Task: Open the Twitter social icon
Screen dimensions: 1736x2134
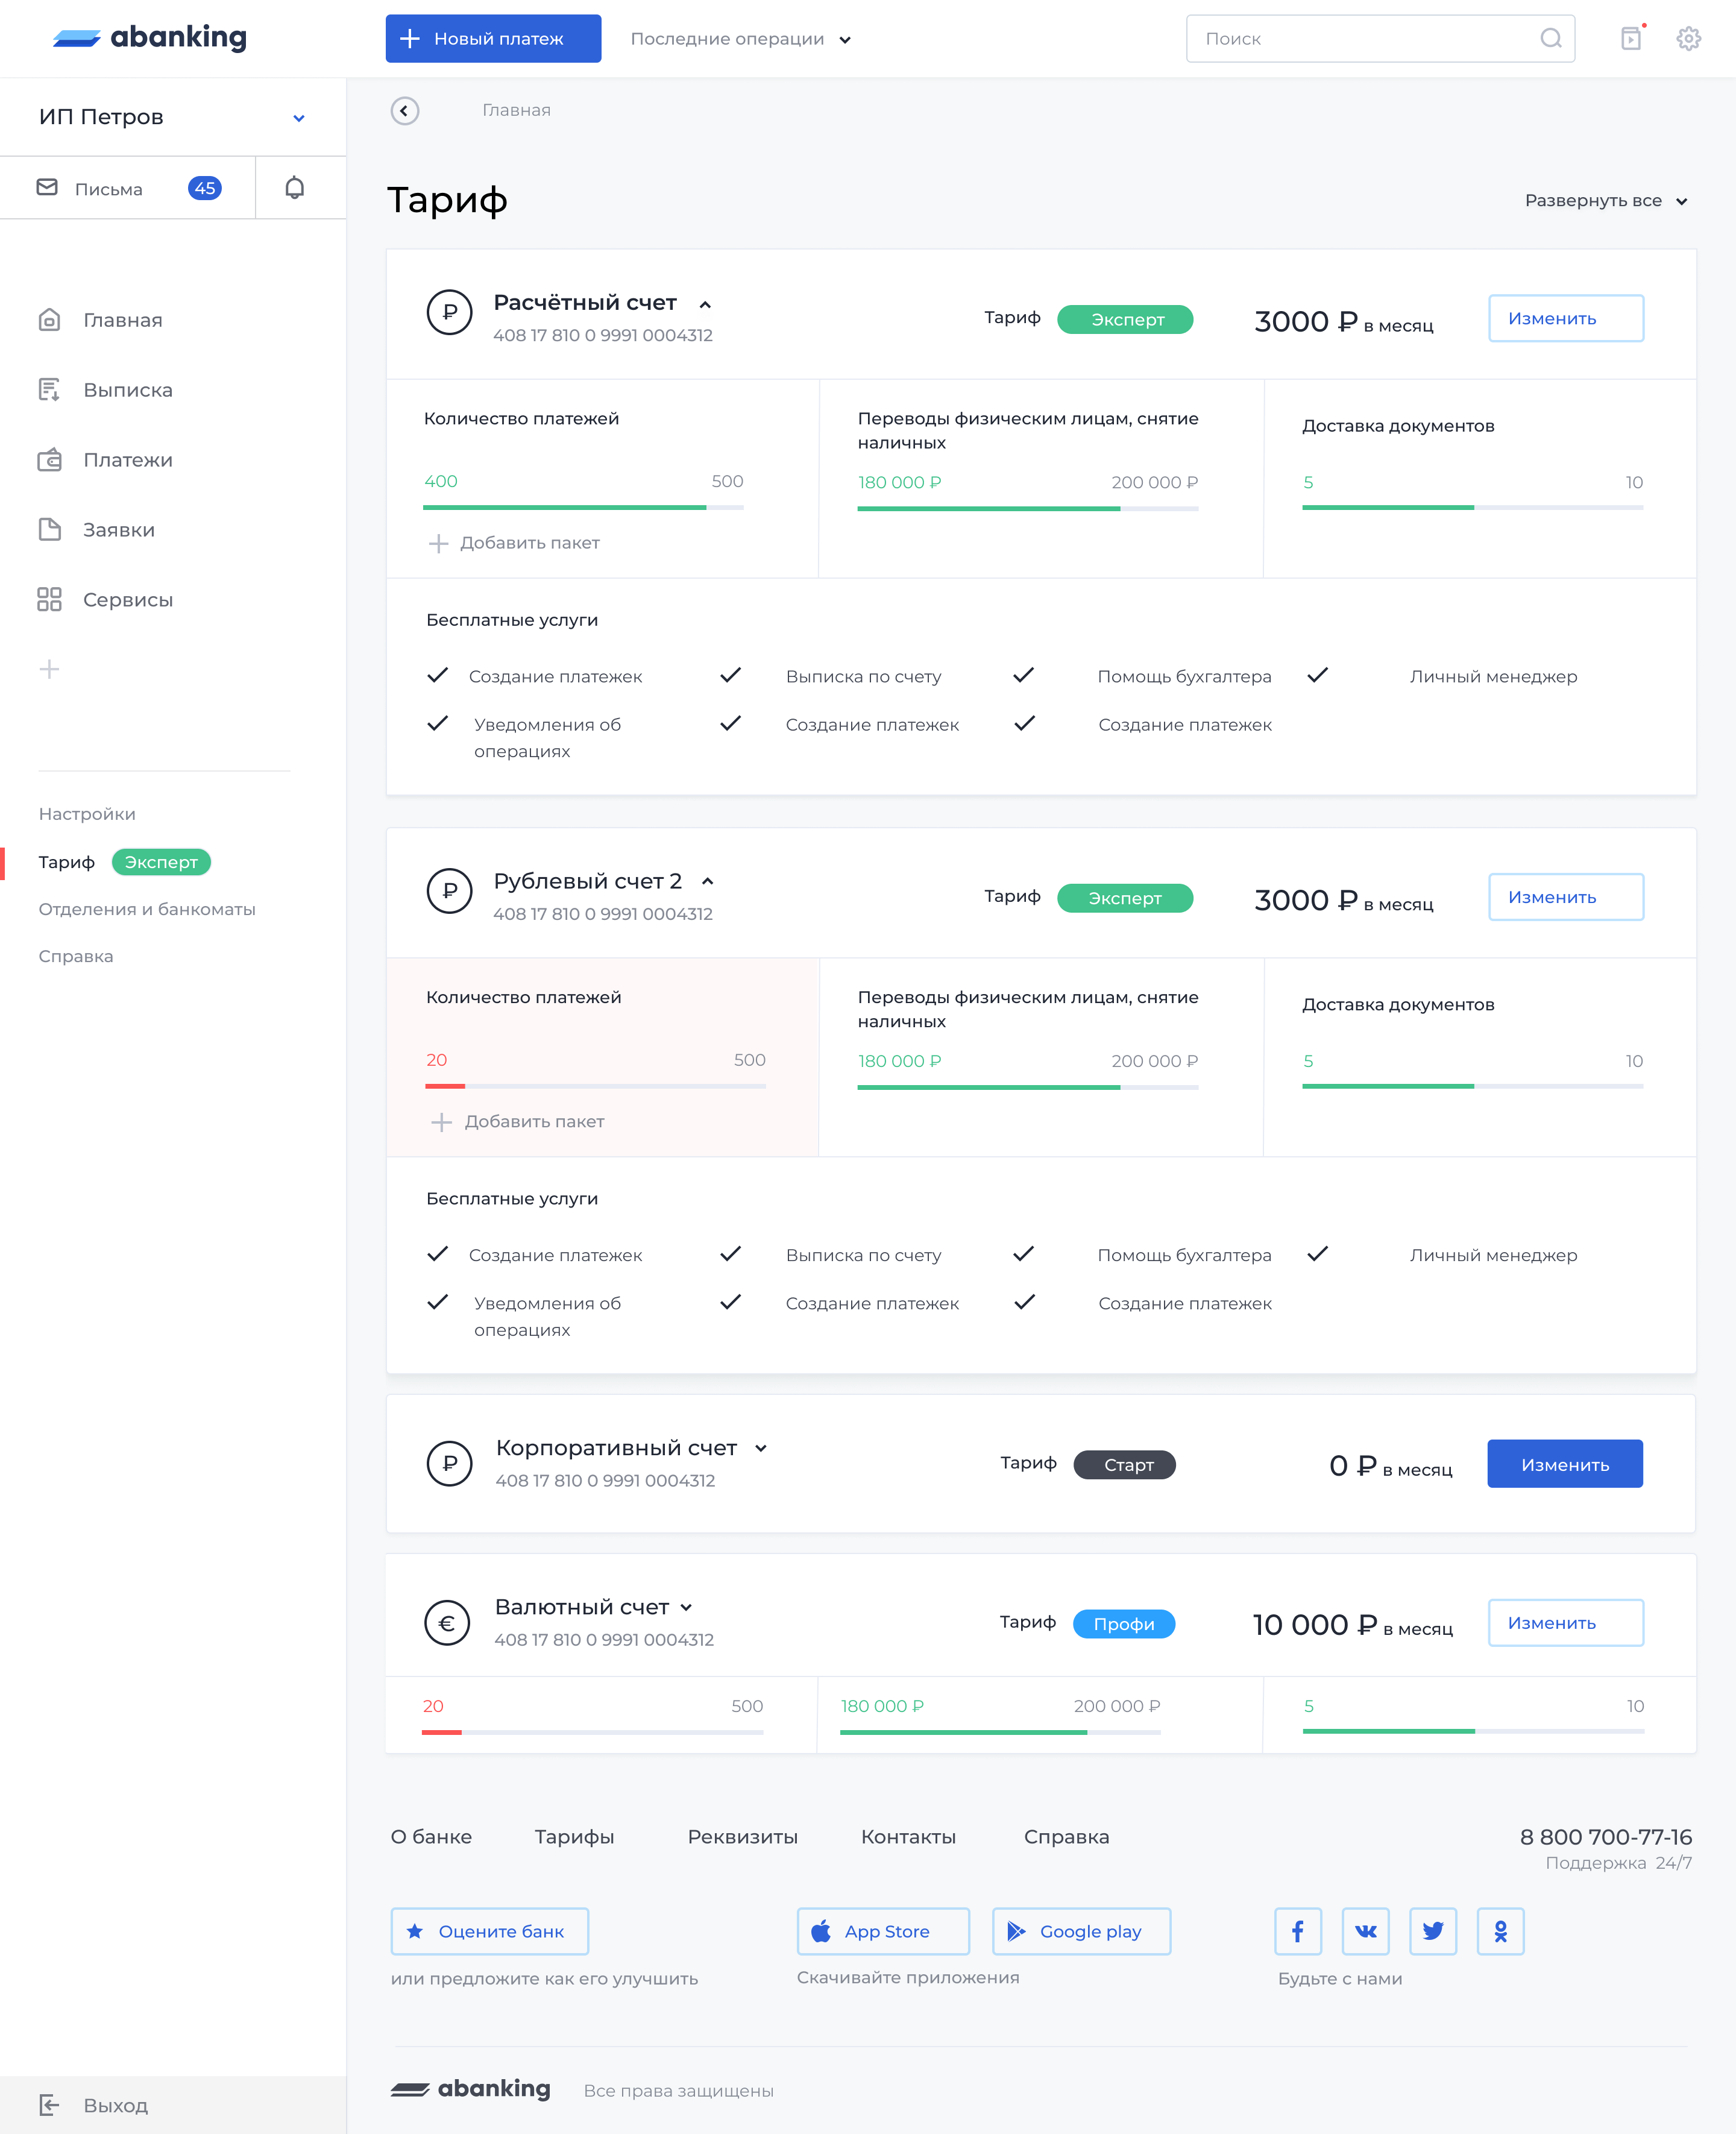Action: point(1433,1931)
